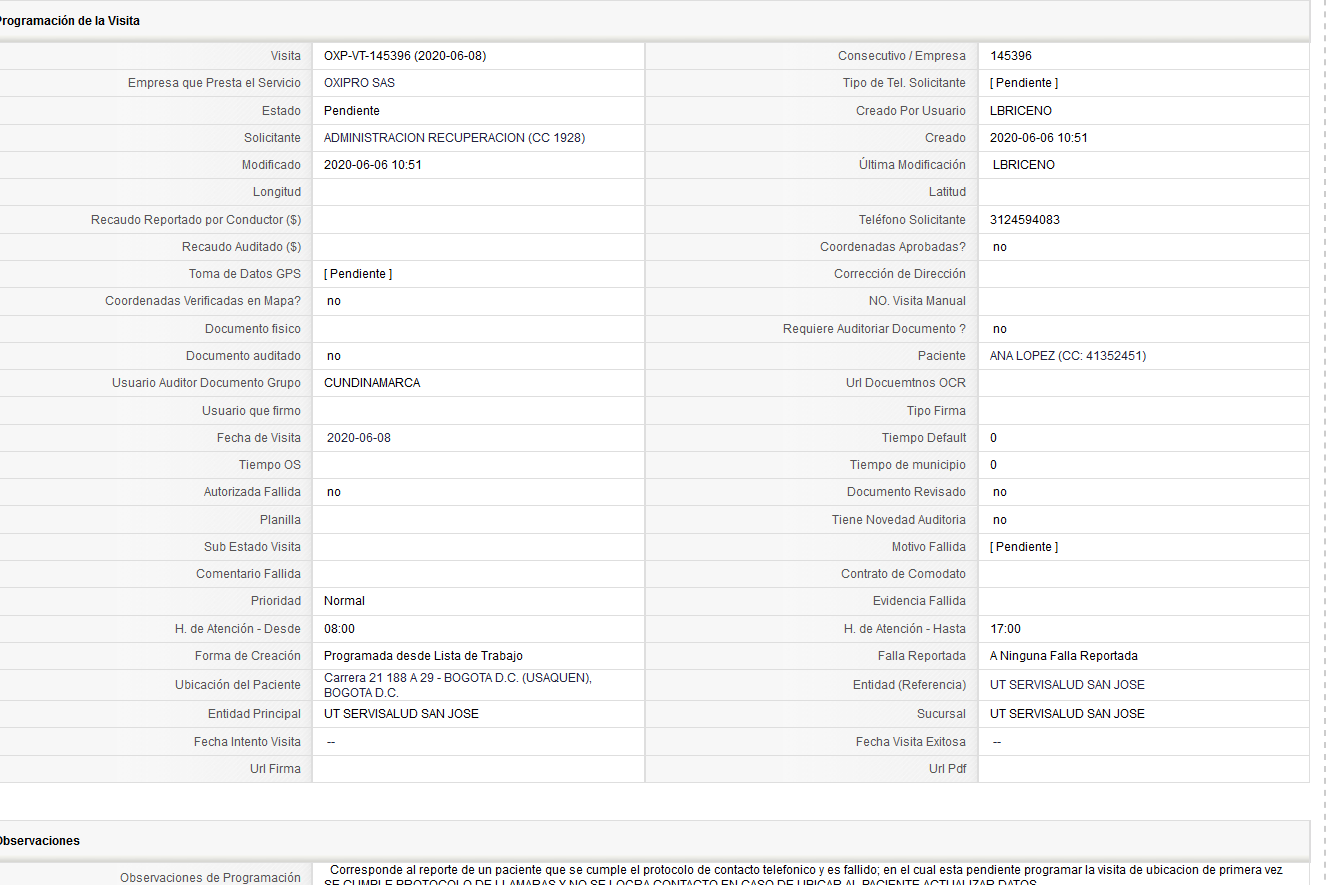
Task: Click Toma de Datos GPS [ Pendiente ] value
Action: point(358,274)
